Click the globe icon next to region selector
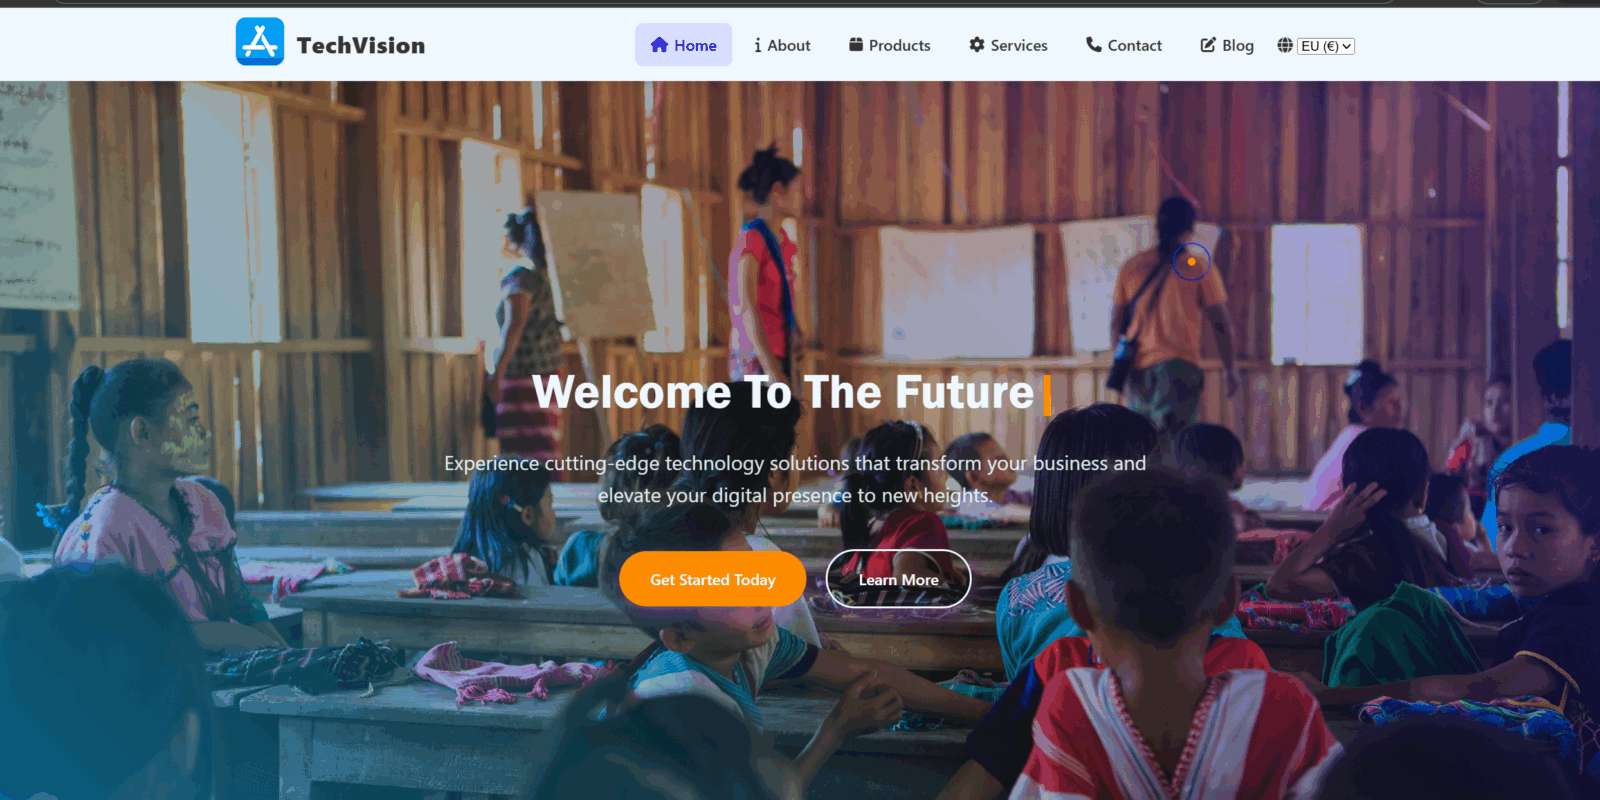The height and width of the screenshot is (800, 1600). point(1285,45)
